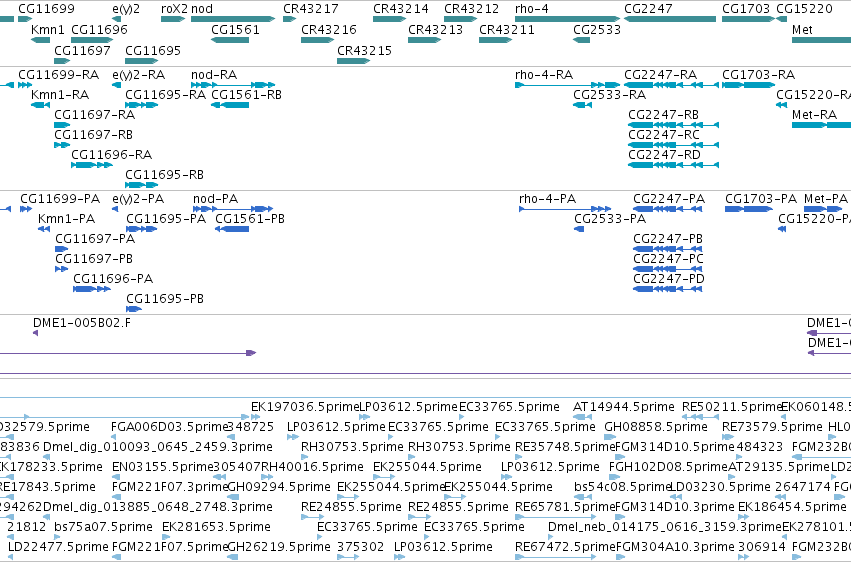Select the CR43213 gene label
Image resolution: width=851 pixels, height=562 pixels.
435,29
